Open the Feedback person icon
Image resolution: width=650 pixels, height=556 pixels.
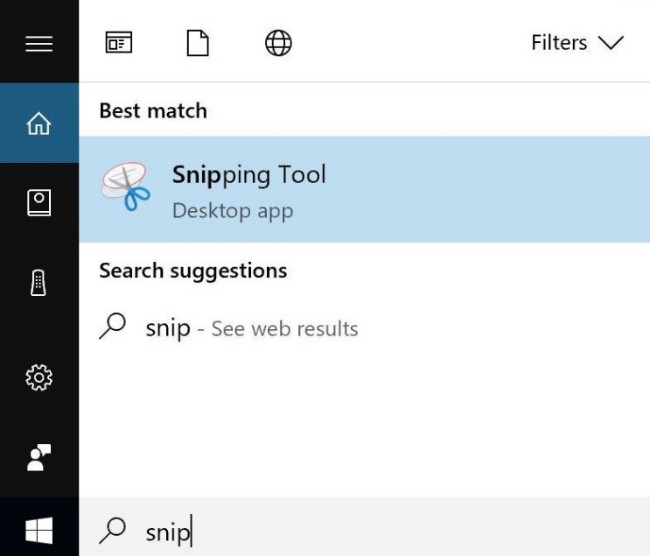[x=39, y=457]
